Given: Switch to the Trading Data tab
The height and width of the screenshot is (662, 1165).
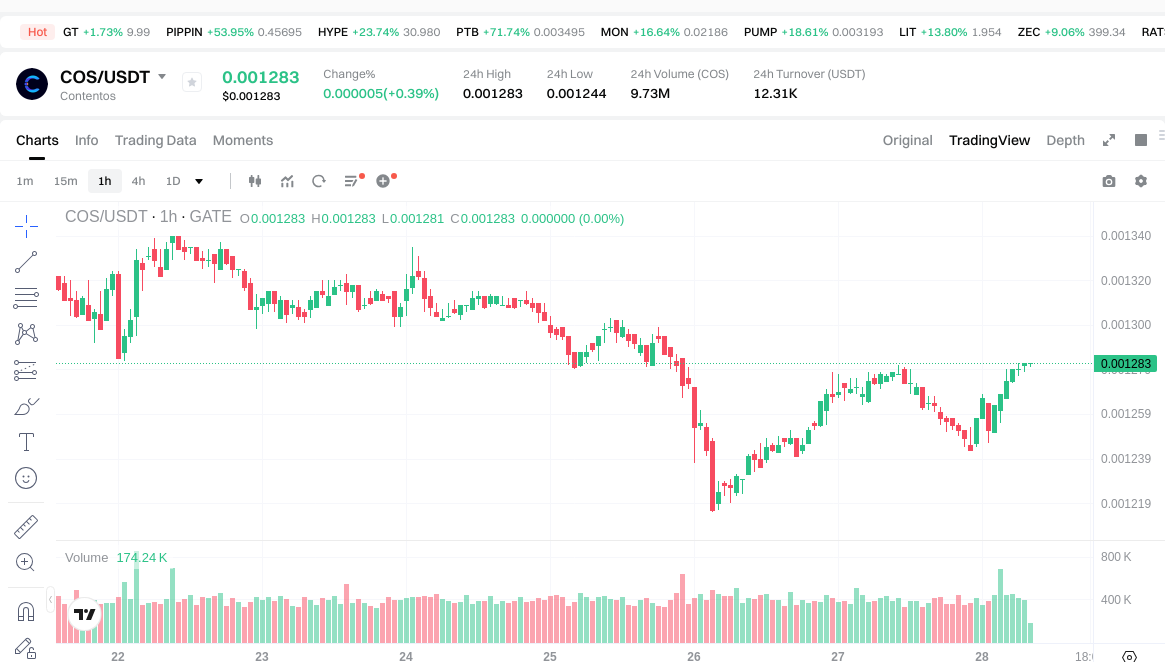Looking at the screenshot, I should 155,140.
